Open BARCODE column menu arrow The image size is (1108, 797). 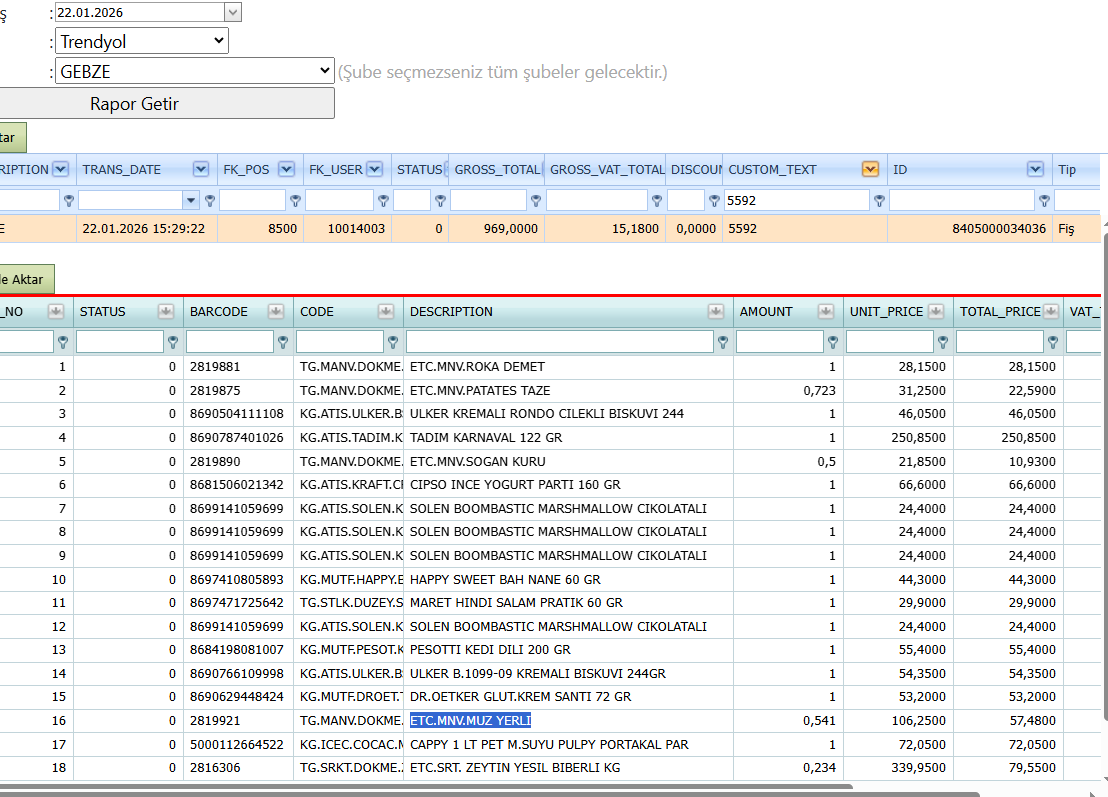tap(276, 312)
